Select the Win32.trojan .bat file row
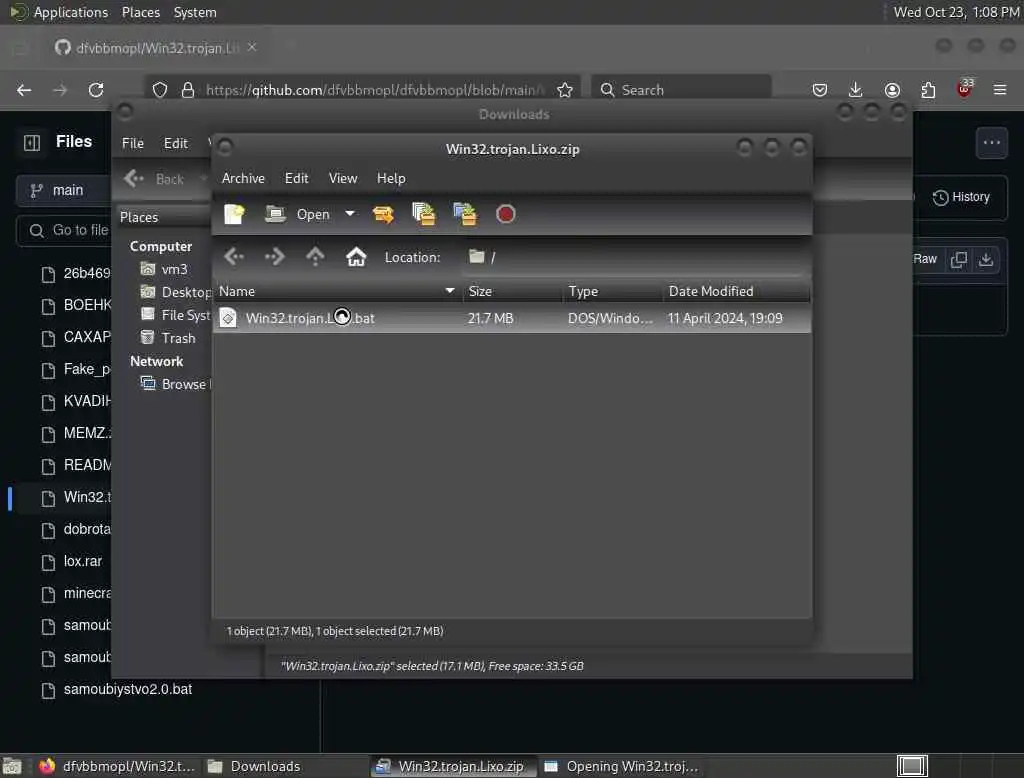The width and height of the screenshot is (1024, 778). coord(512,318)
